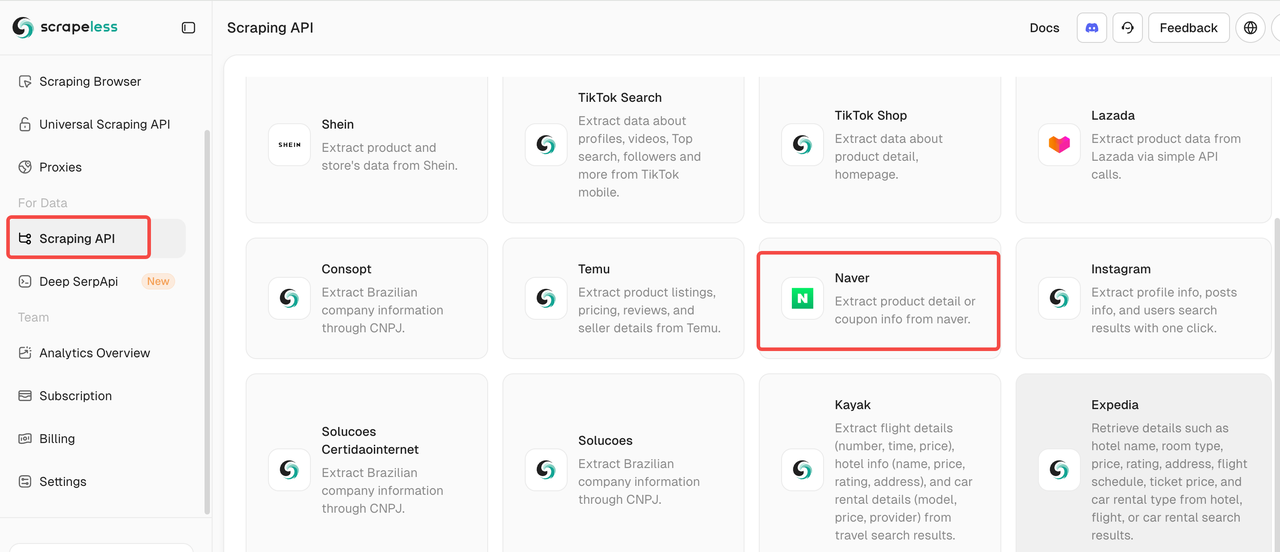Click the Analytics Overview icon

(25, 353)
